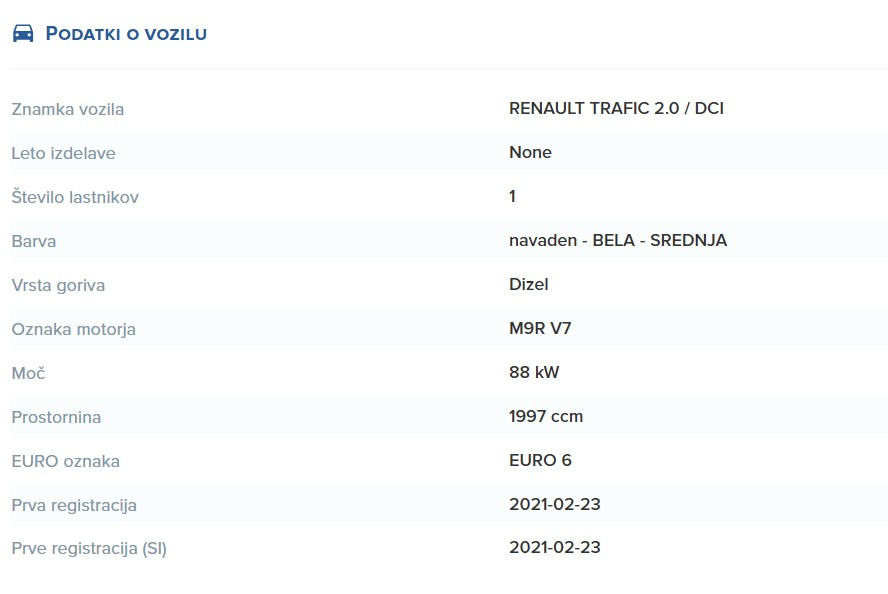Image resolution: width=888 pixels, height=594 pixels.
Task: Select the EURO 6 emission value
Action: coord(540,460)
